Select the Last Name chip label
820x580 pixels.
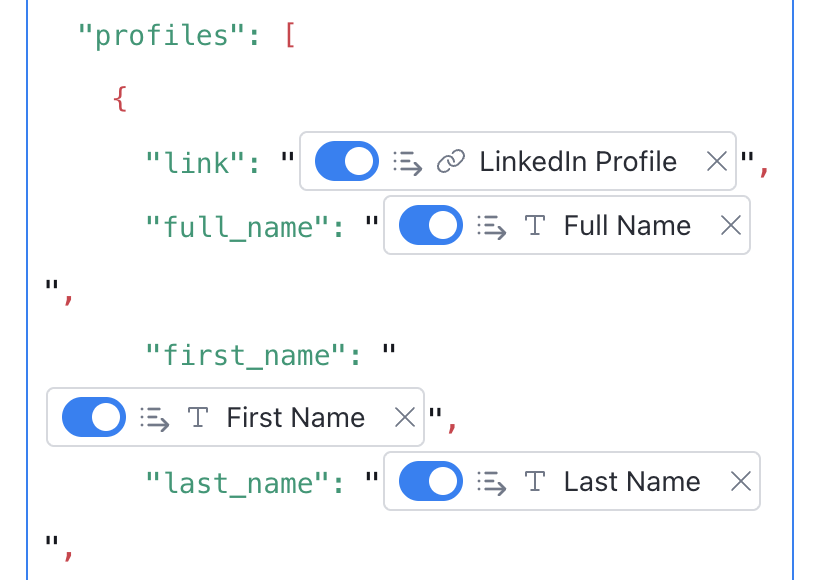(x=632, y=481)
